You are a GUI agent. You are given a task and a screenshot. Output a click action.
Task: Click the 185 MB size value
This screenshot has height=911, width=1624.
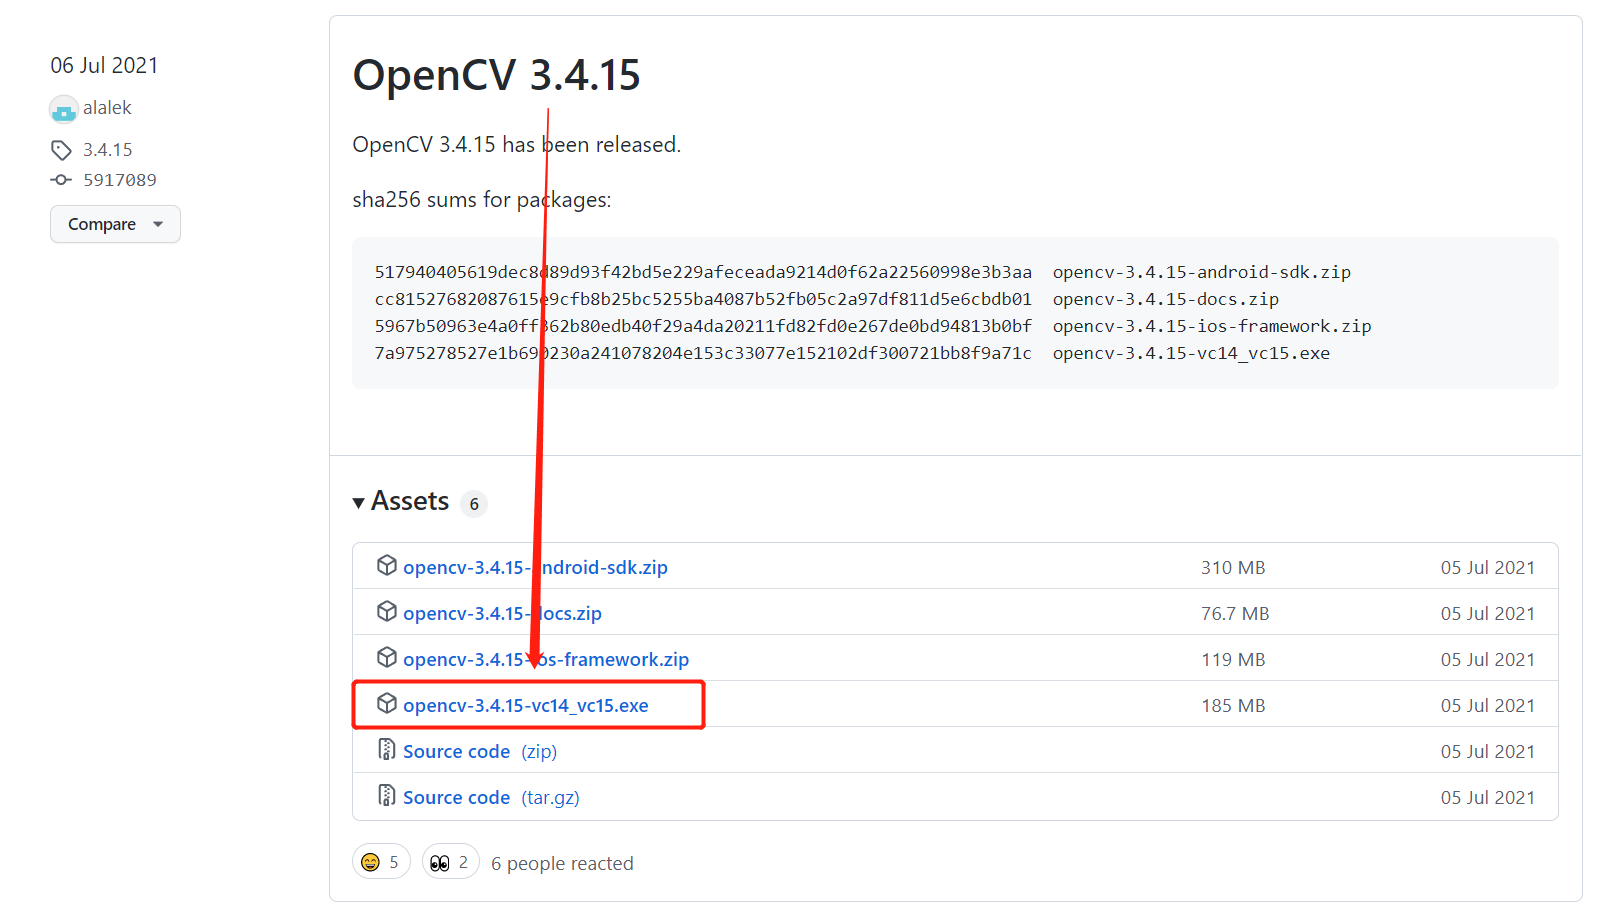(x=1233, y=705)
